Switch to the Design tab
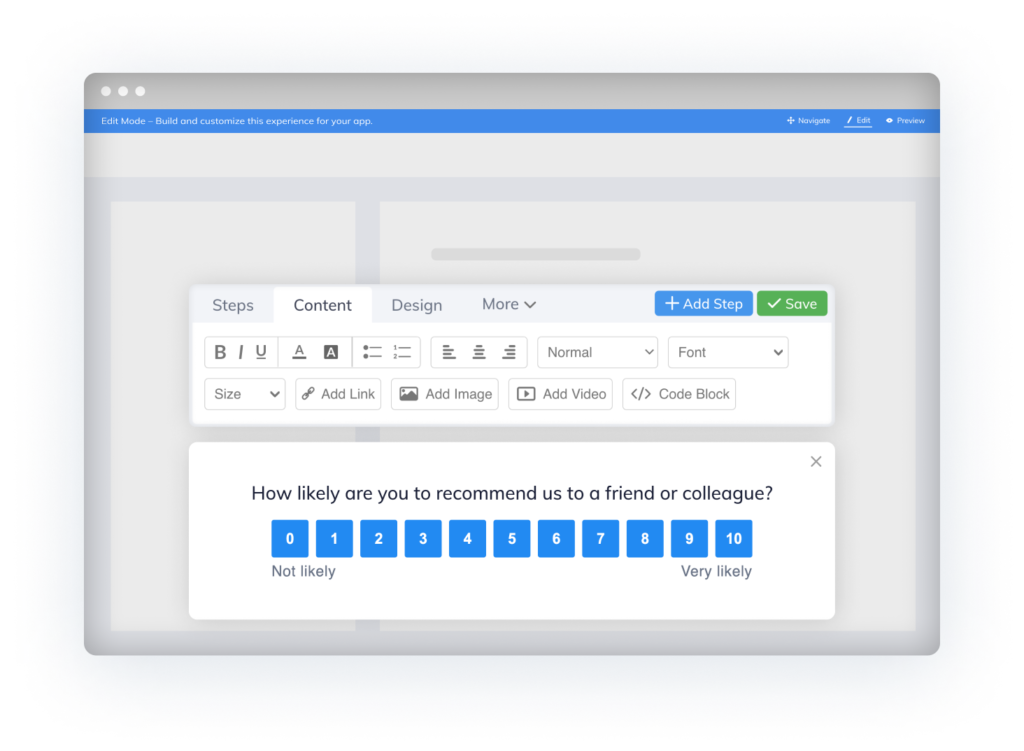The width and height of the screenshot is (1024, 751). [416, 304]
